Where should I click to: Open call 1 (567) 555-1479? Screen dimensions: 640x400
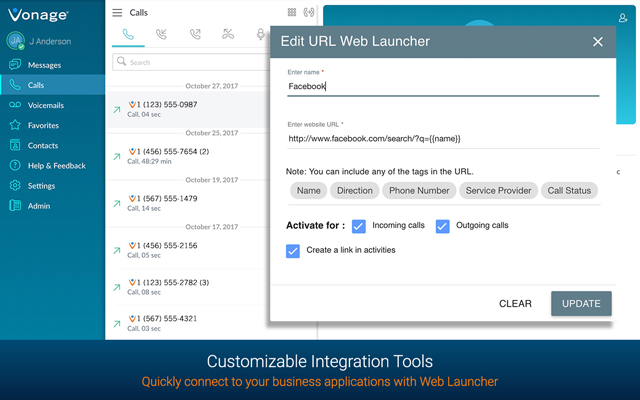tap(188, 203)
